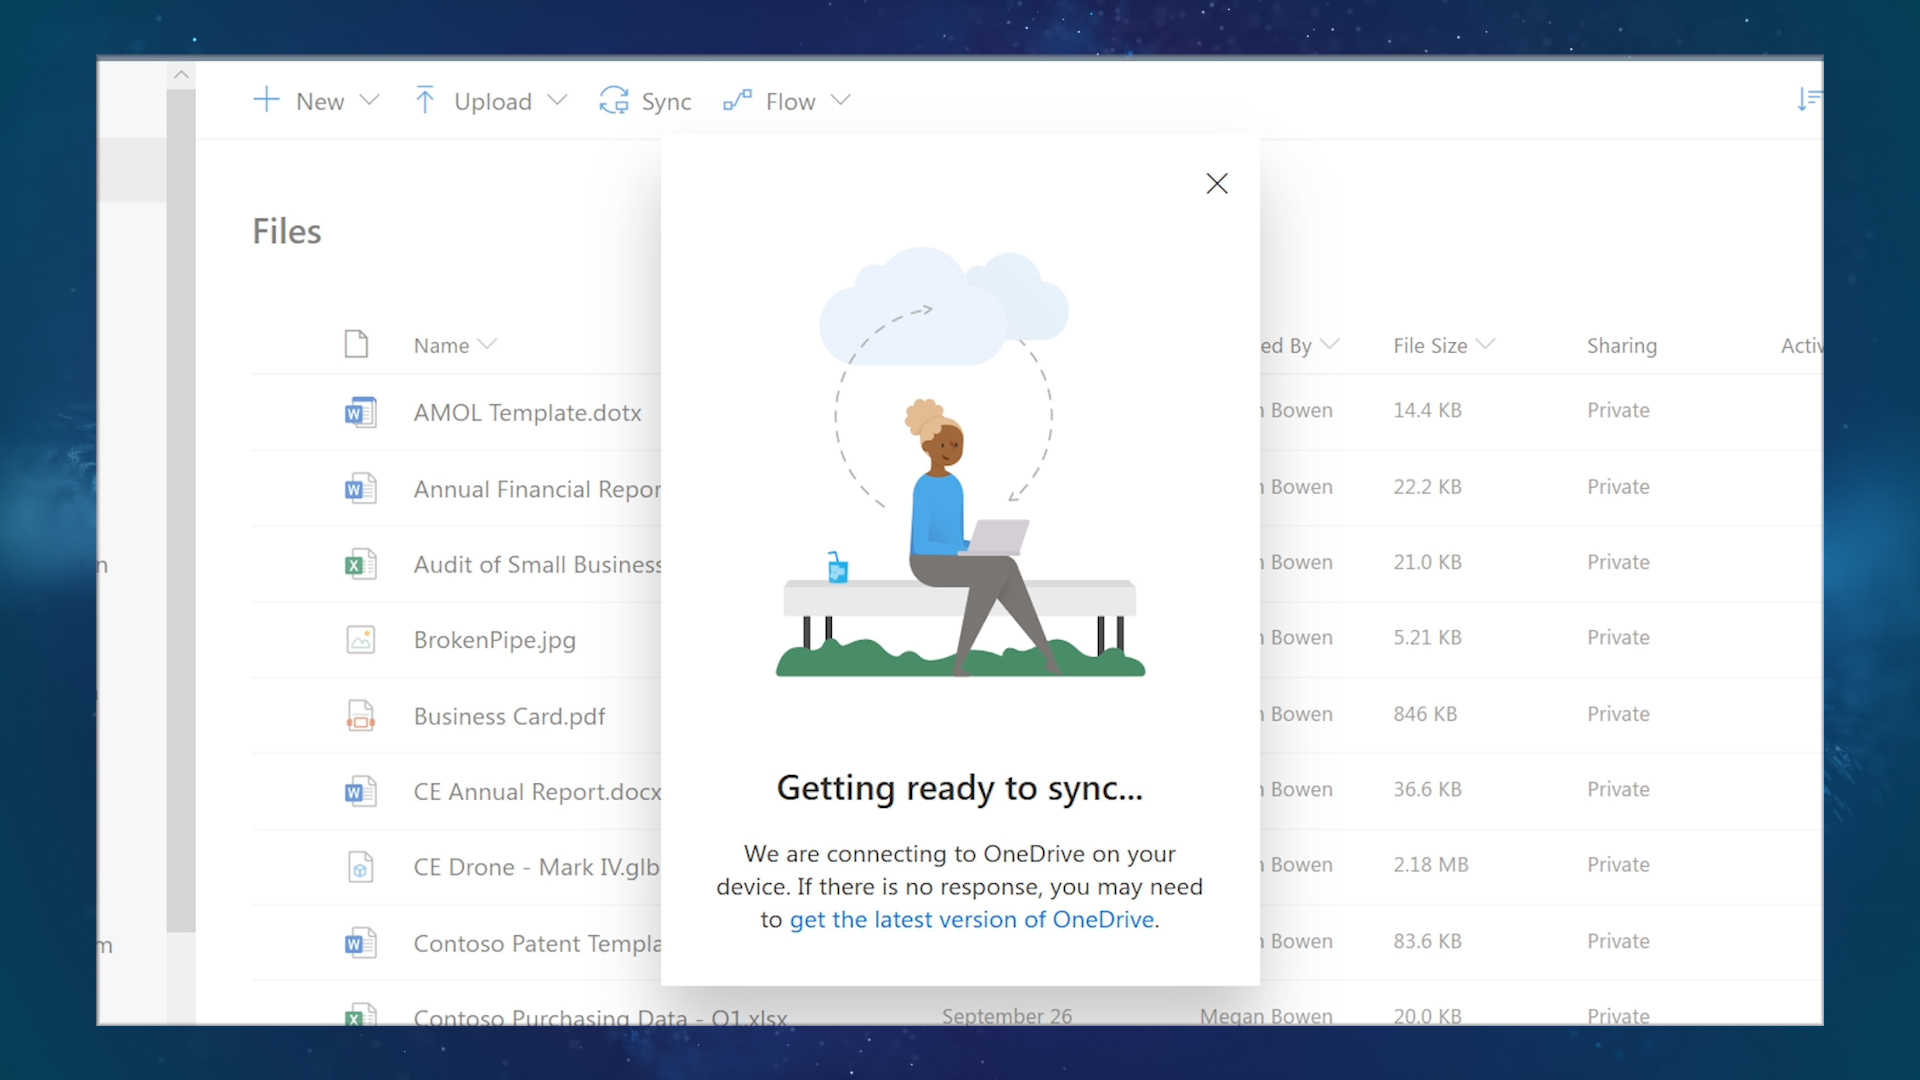Click Private sharing for CE Drone row
Viewport: 1920px width, 1080px height.
1618,864
